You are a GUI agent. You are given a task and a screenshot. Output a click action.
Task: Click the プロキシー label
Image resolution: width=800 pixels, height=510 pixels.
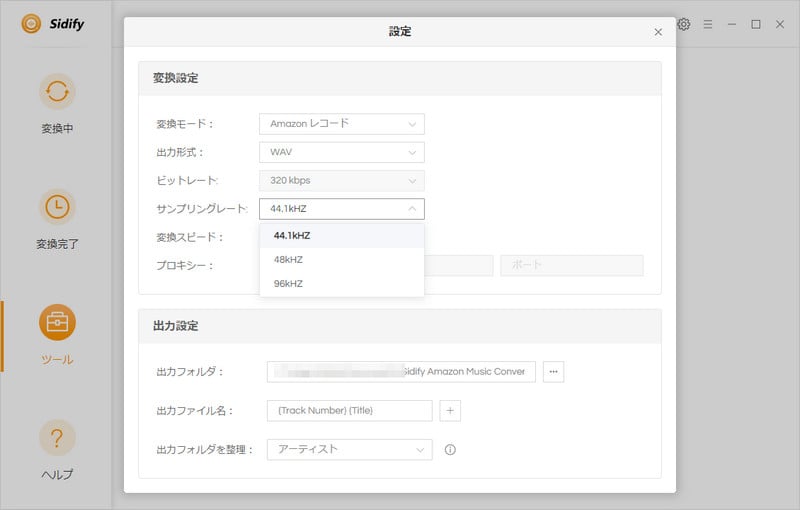(x=184, y=266)
